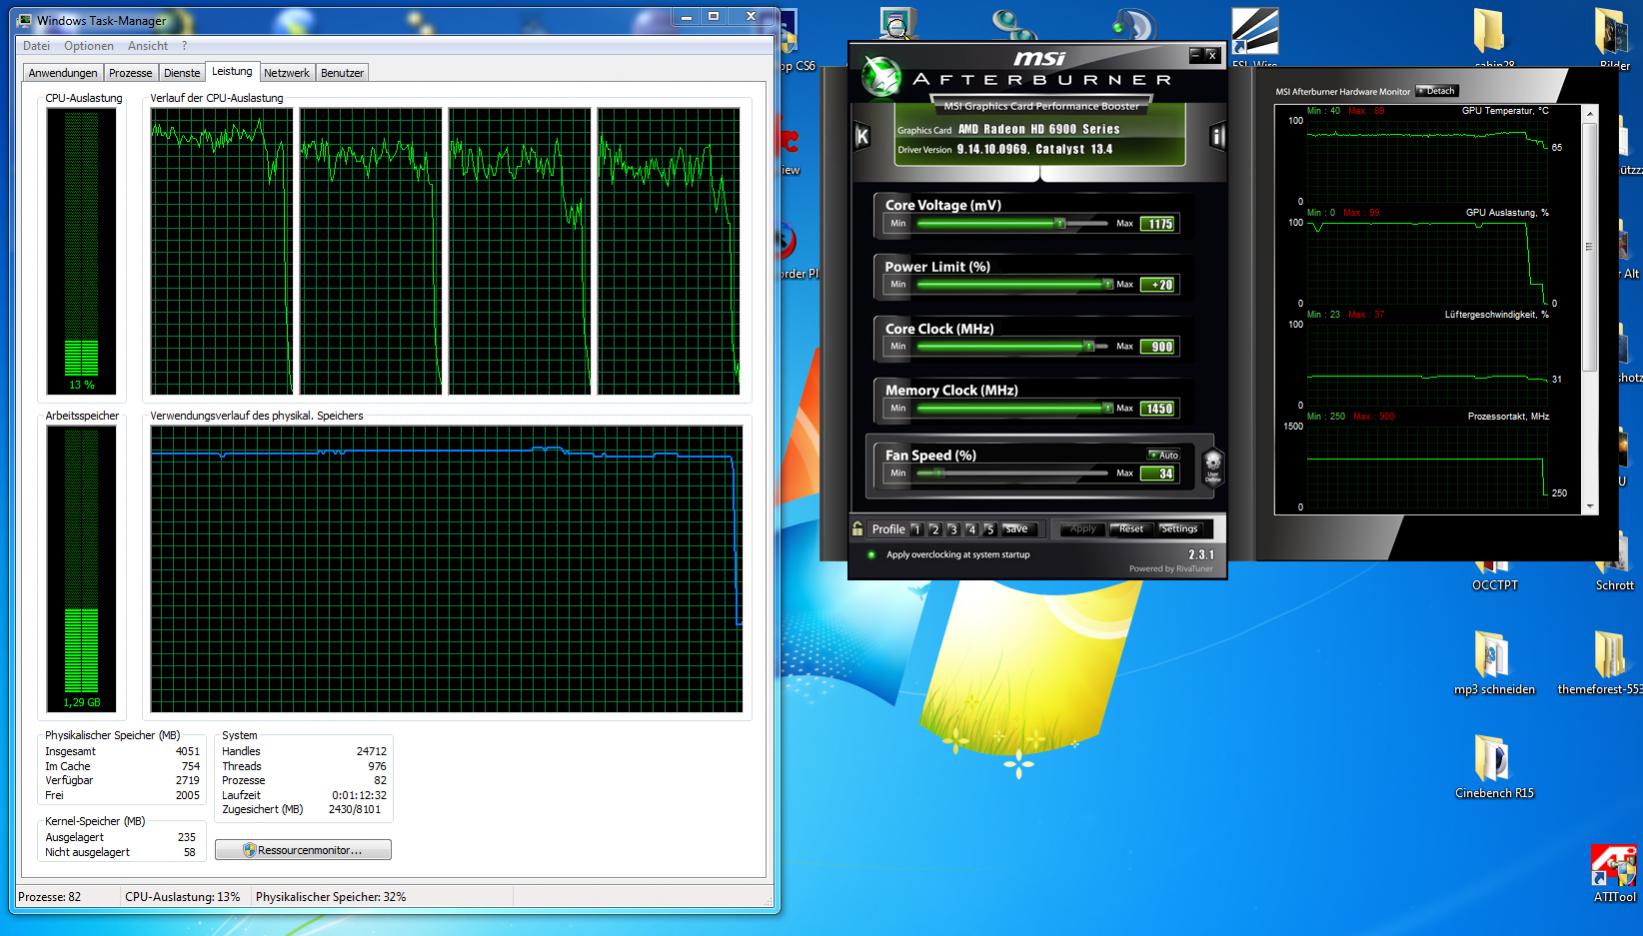Load Afterburner profile slot 1

click(x=916, y=529)
